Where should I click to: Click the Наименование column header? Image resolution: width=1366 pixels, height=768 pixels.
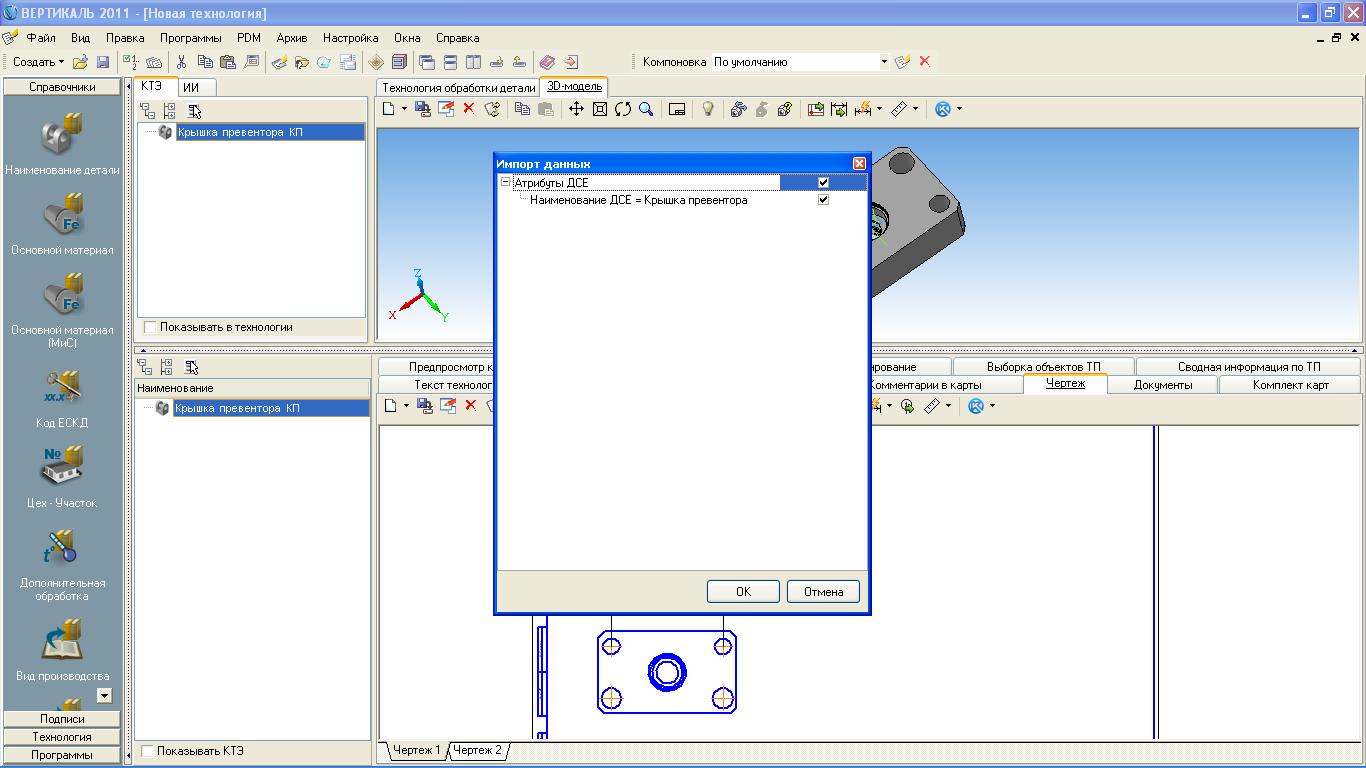click(x=252, y=387)
